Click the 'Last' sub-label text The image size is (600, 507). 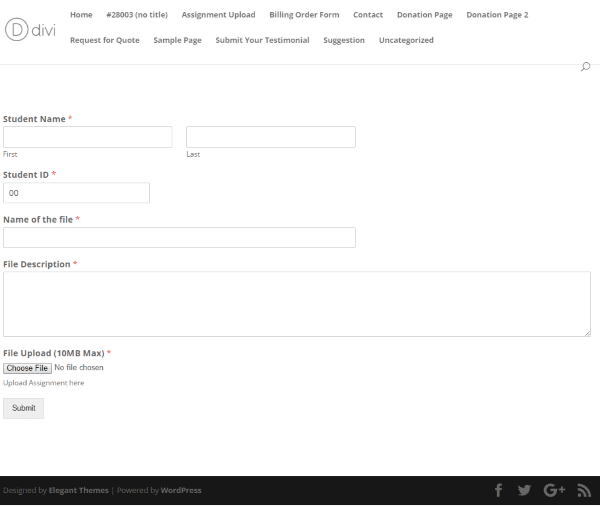click(x=193, y=154)
